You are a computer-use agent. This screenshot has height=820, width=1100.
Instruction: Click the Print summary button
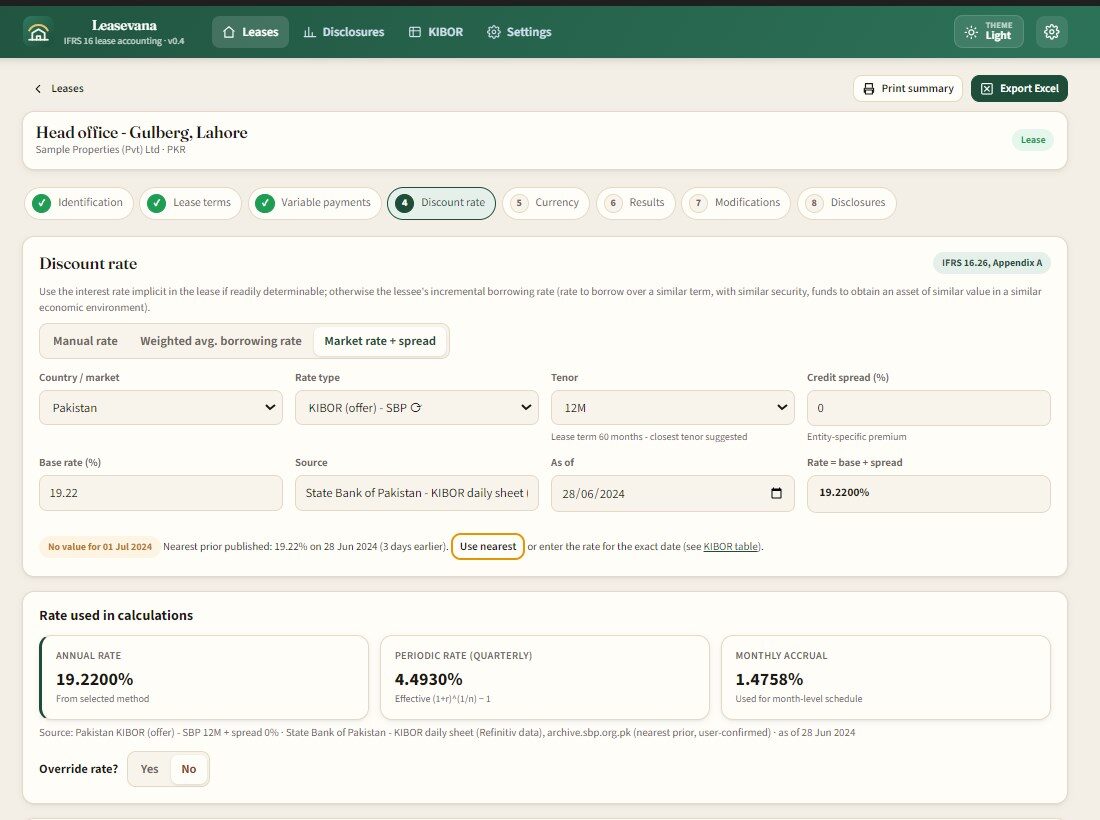[x=908, y=88]
